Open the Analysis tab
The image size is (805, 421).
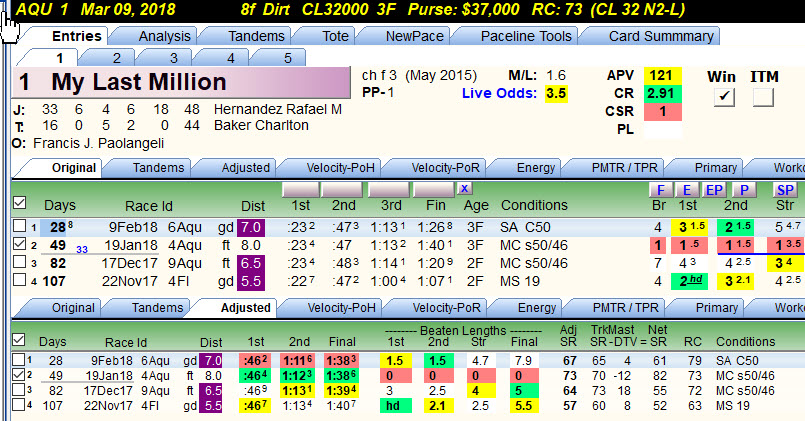coord(164,36)
